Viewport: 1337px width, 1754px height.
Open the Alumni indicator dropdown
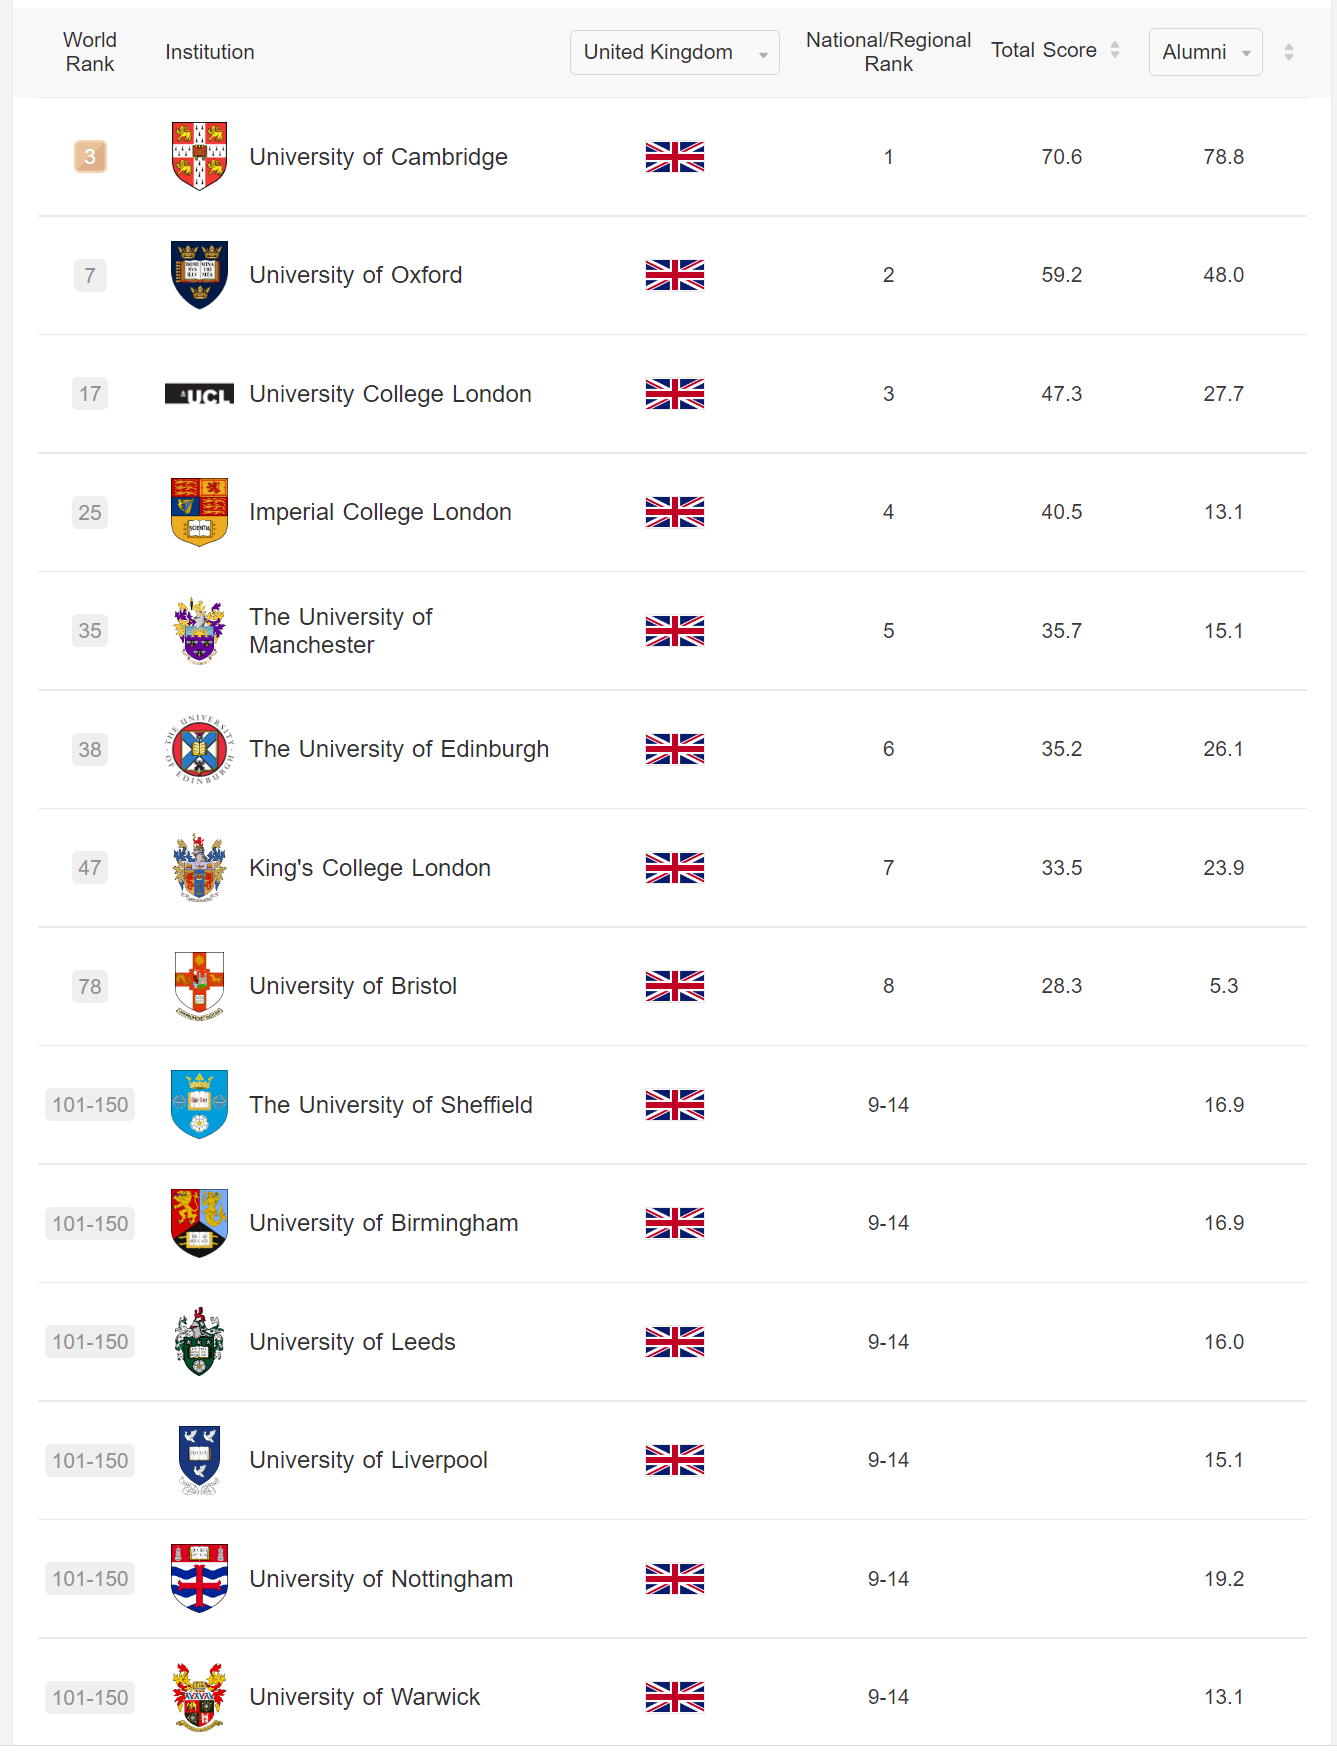pos(1205,52)
